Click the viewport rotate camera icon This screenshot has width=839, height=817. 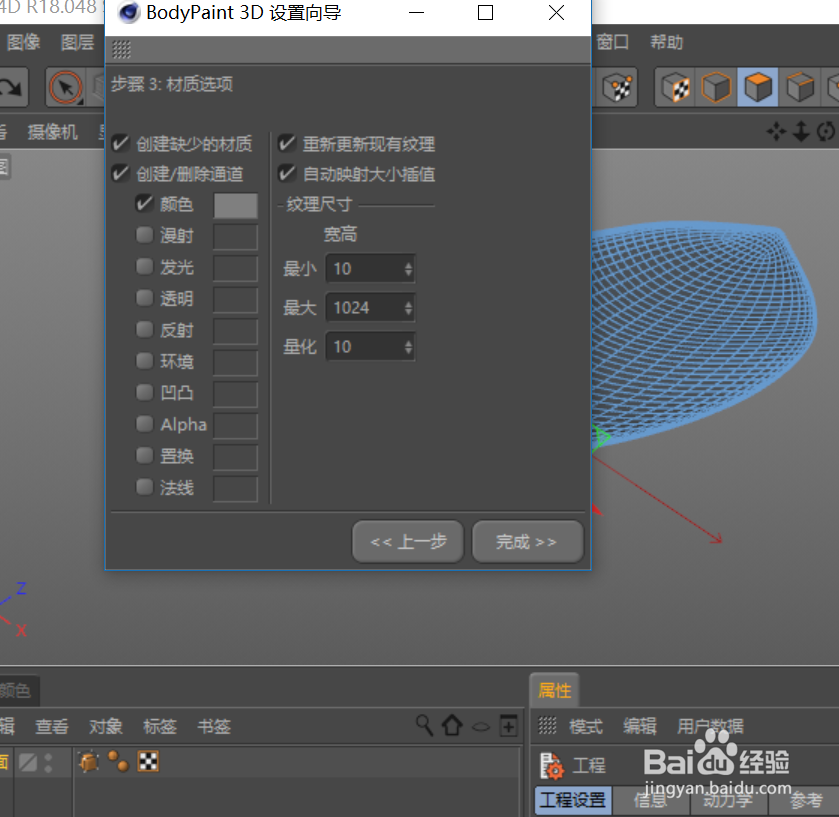pos(826,131)
